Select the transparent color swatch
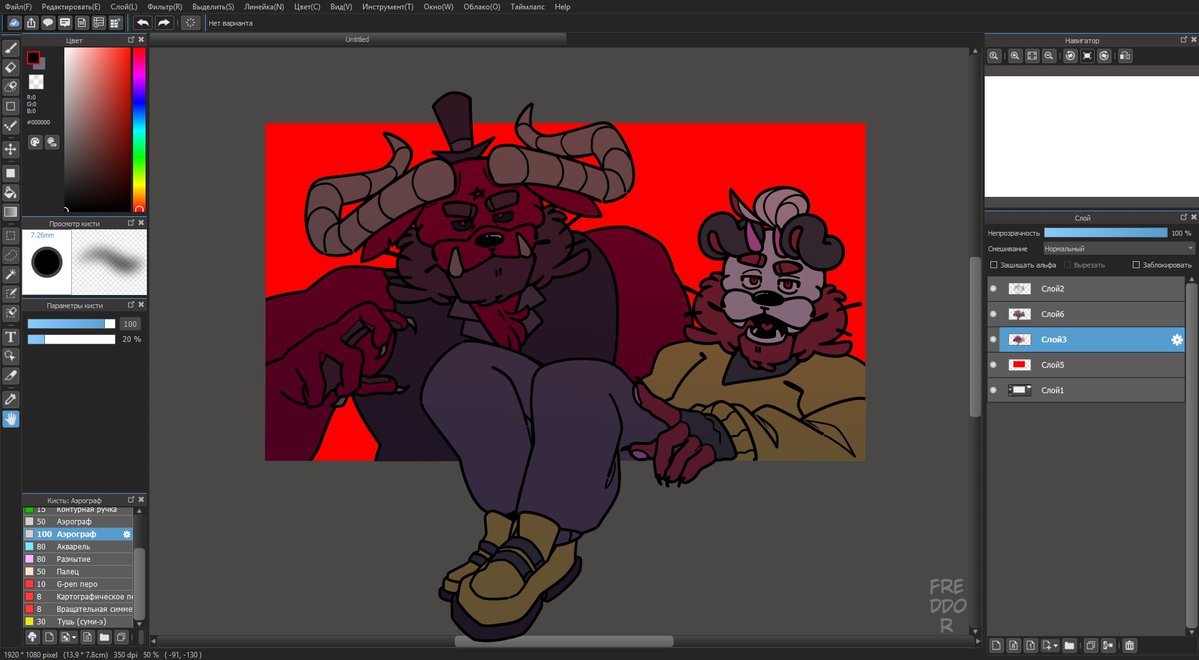1199x660 pixels. pos(36,82)
